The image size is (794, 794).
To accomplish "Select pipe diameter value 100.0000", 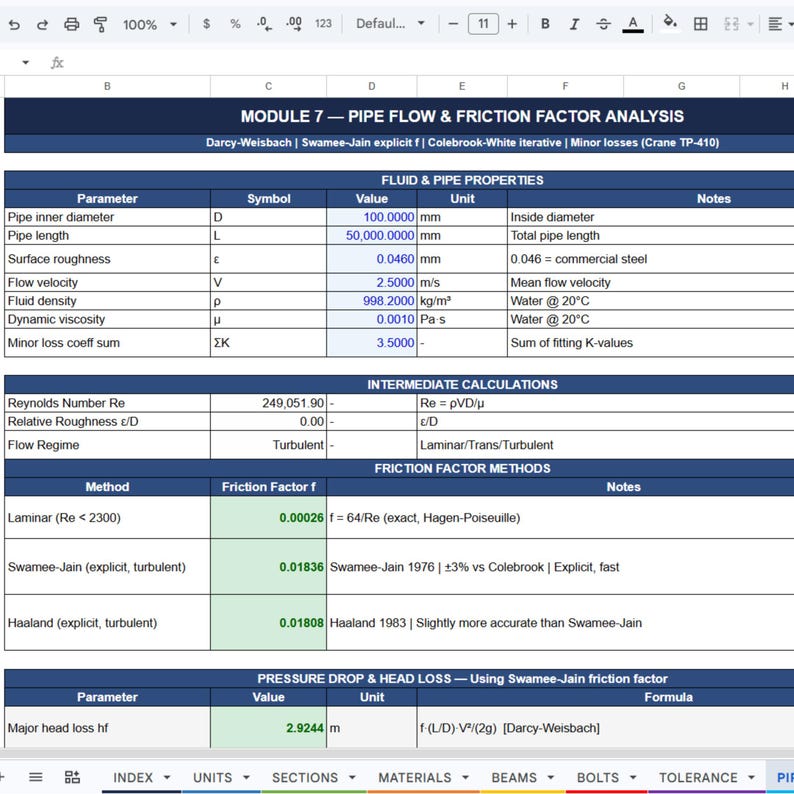I will [372, 217].
